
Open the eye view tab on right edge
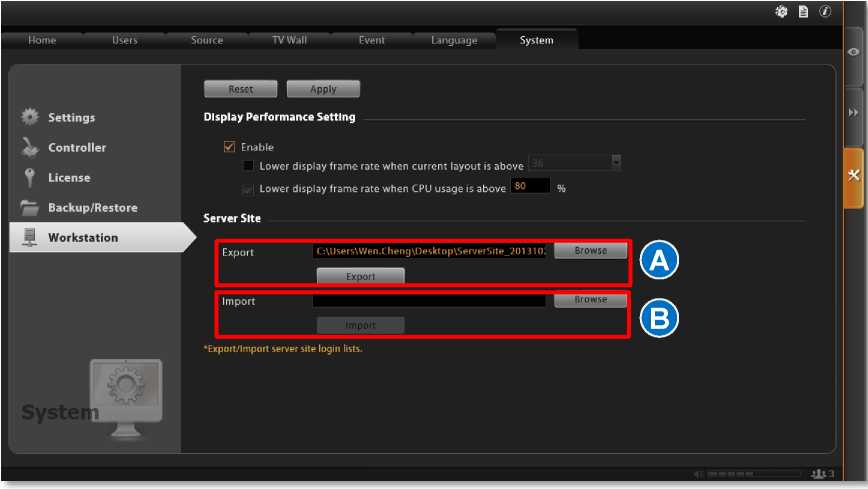point(853,52)
